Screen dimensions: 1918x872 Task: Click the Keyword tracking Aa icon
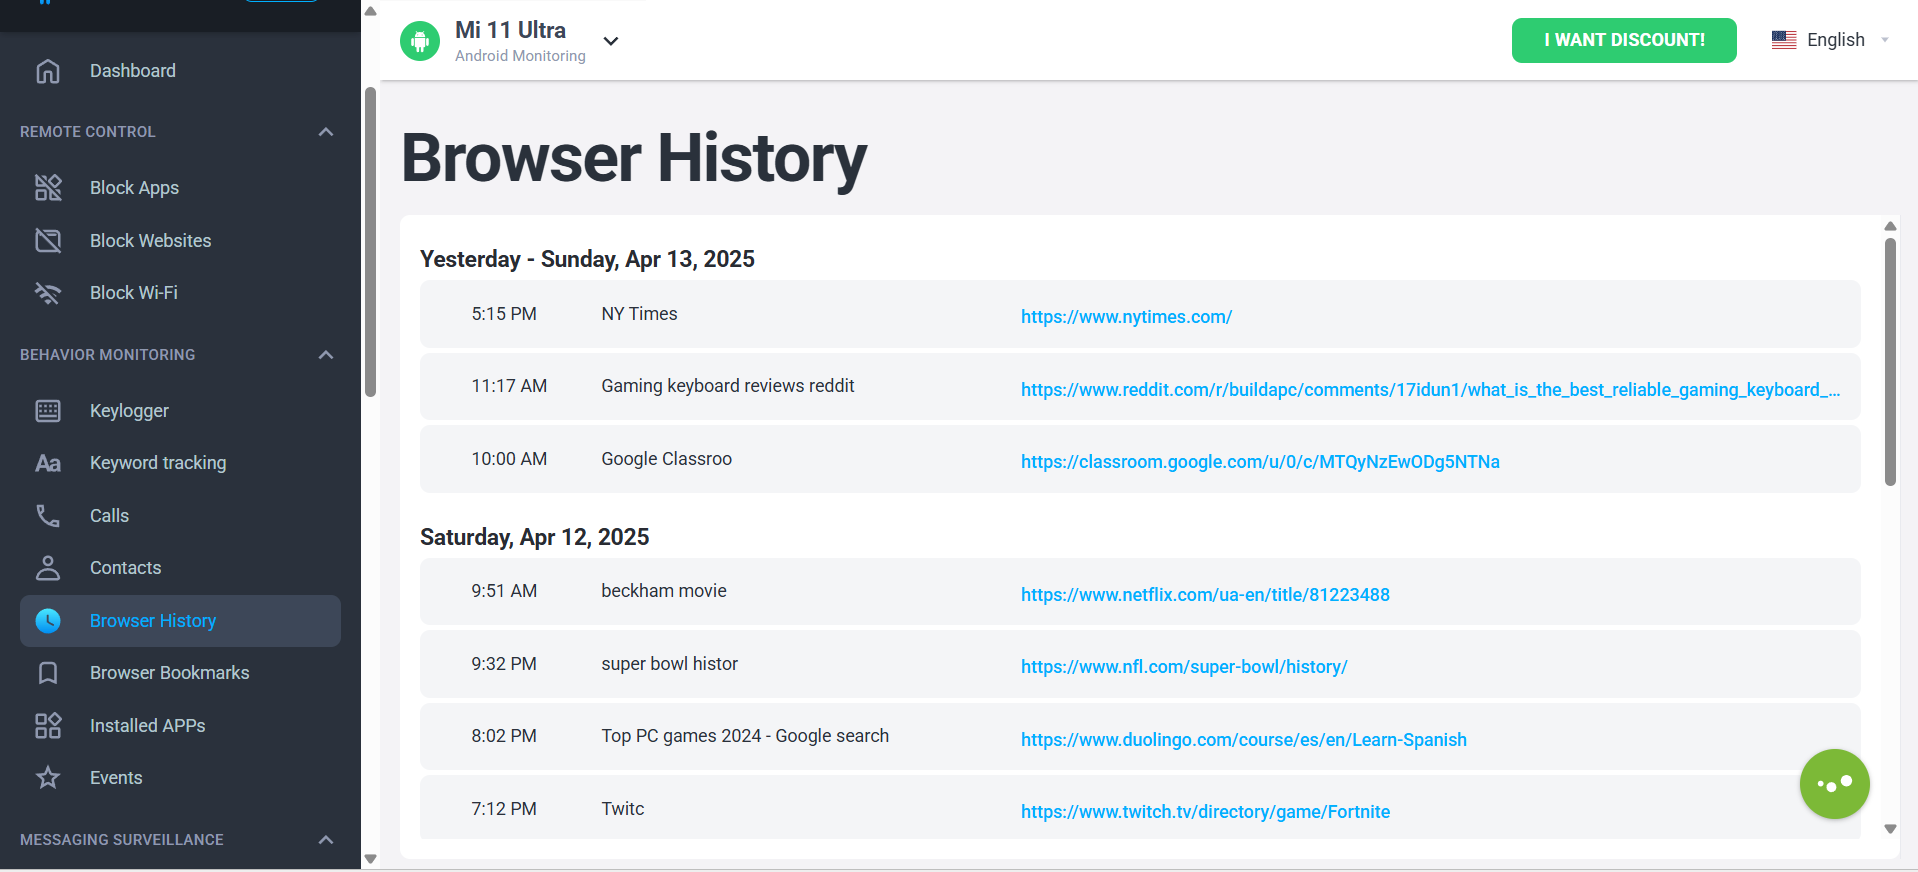tap(48, 463)
